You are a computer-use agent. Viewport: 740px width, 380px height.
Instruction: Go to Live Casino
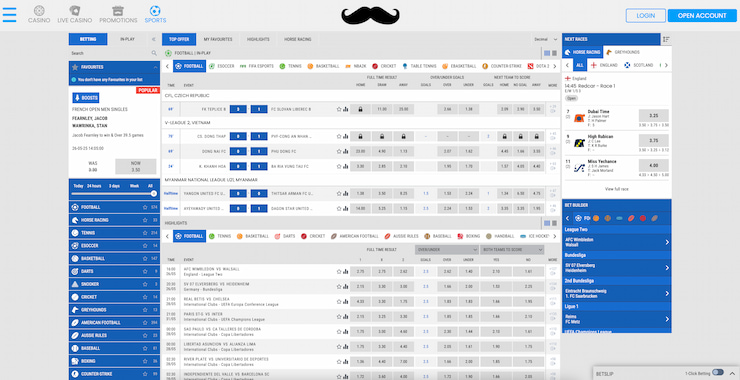[x=75, y=15]
